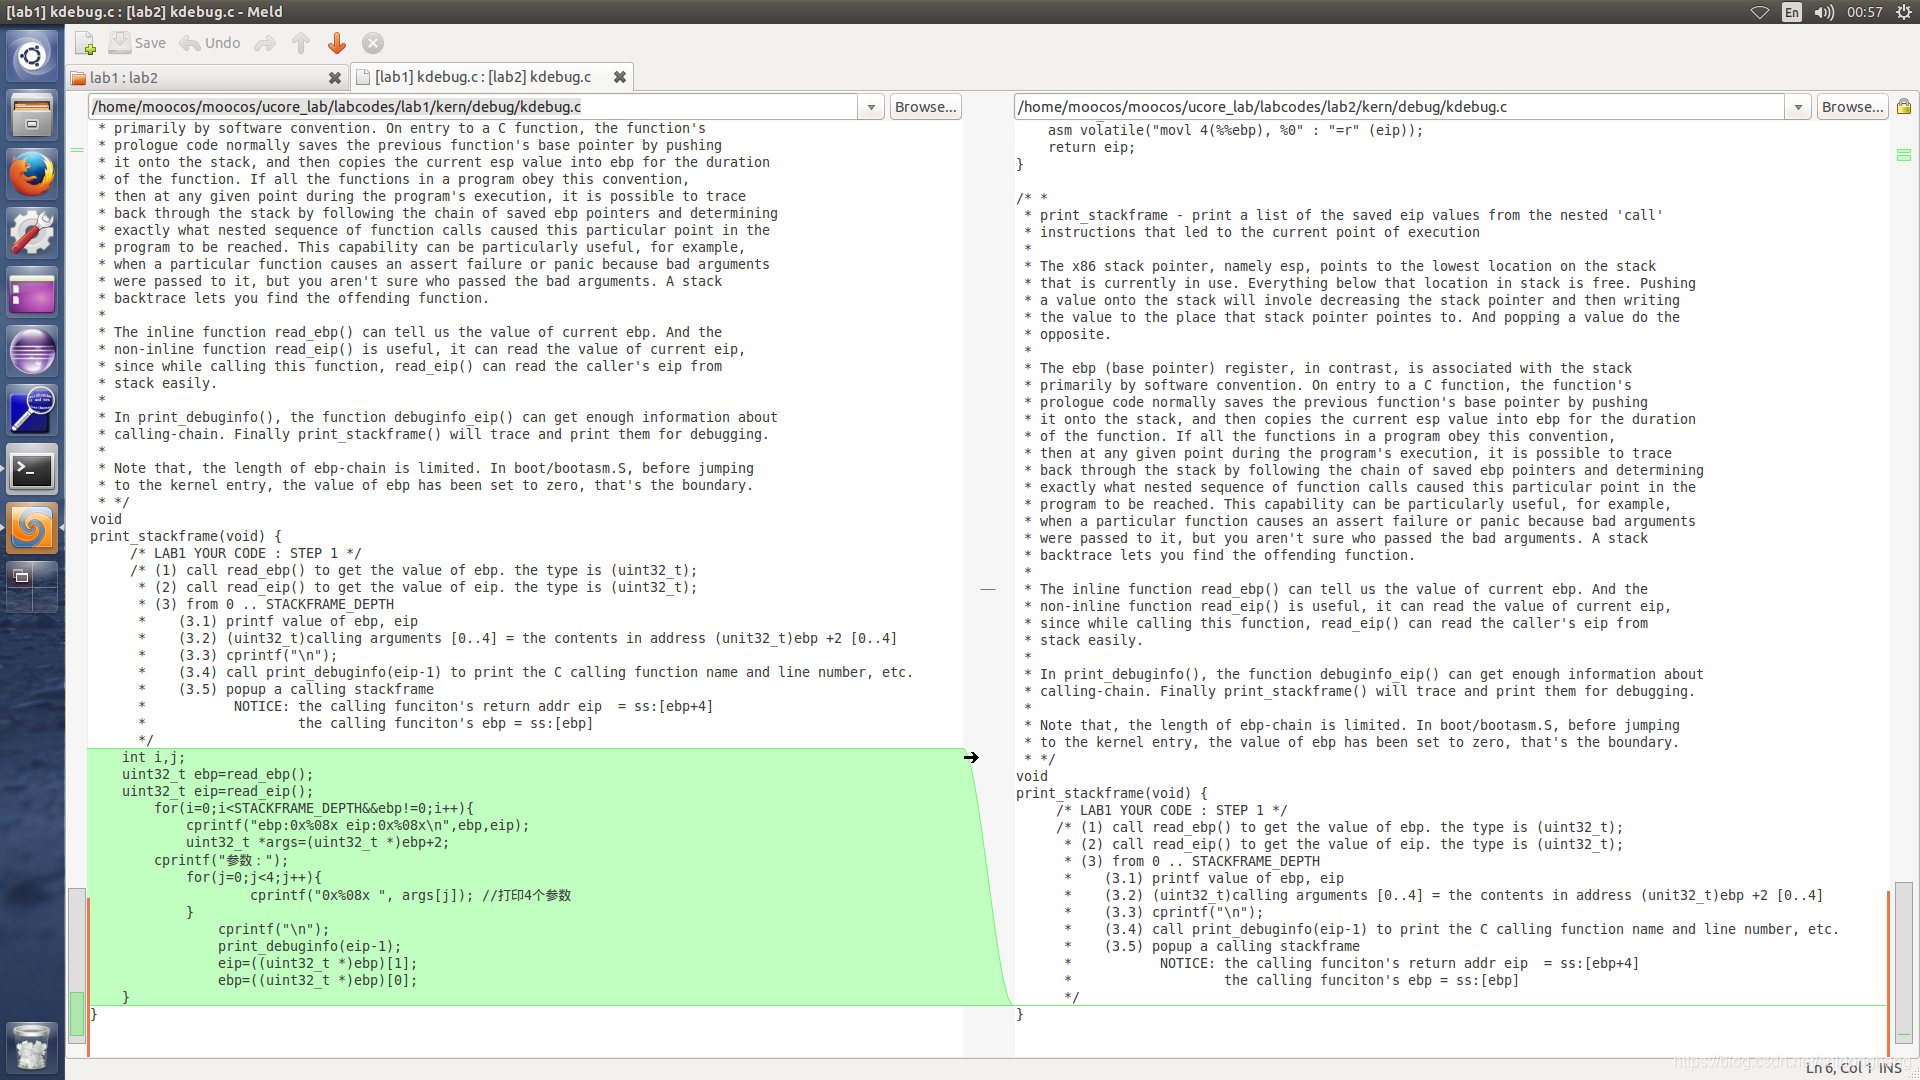Start a new comparison from the toolbar
Screen dimensions: 1920x1080
pyautogui.click(x=85, y=43)
